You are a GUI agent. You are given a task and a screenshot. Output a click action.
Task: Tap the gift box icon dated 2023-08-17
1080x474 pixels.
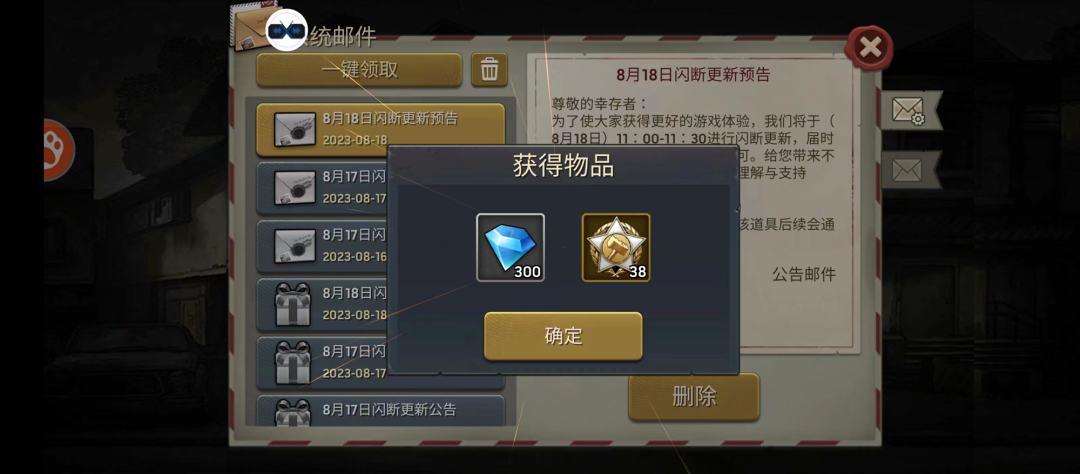click(x=293, y=362)
